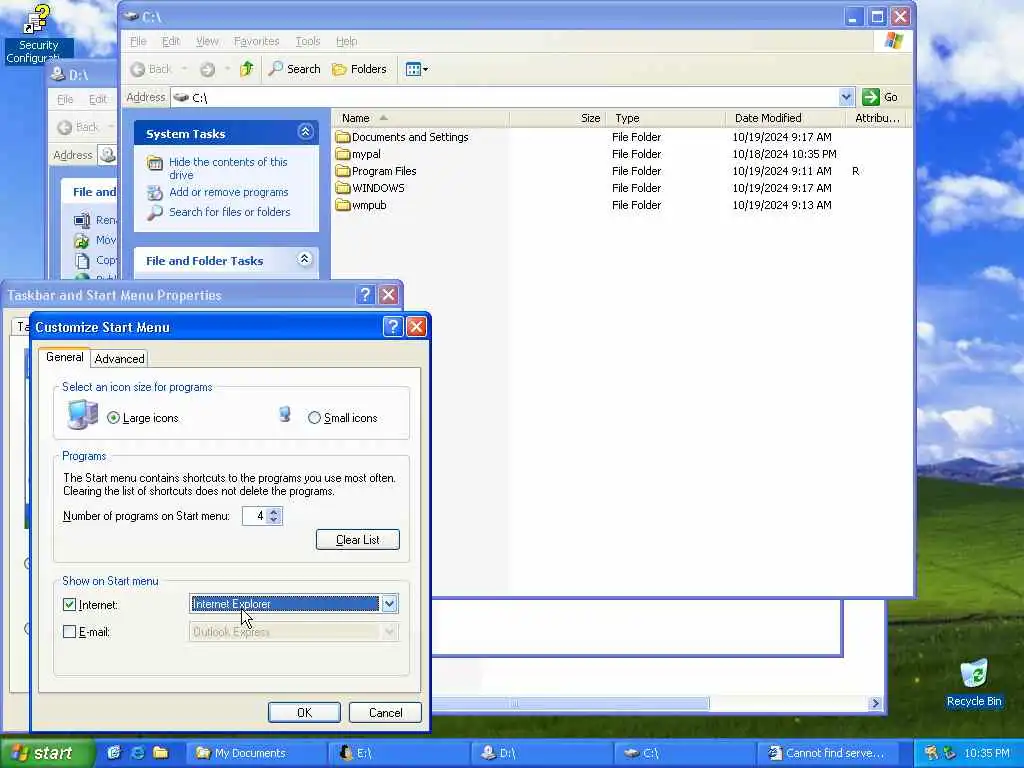Switch to E:\ taskbar button
The image size is (1024, 768).
pyautogui.click(x=398, y=753)
